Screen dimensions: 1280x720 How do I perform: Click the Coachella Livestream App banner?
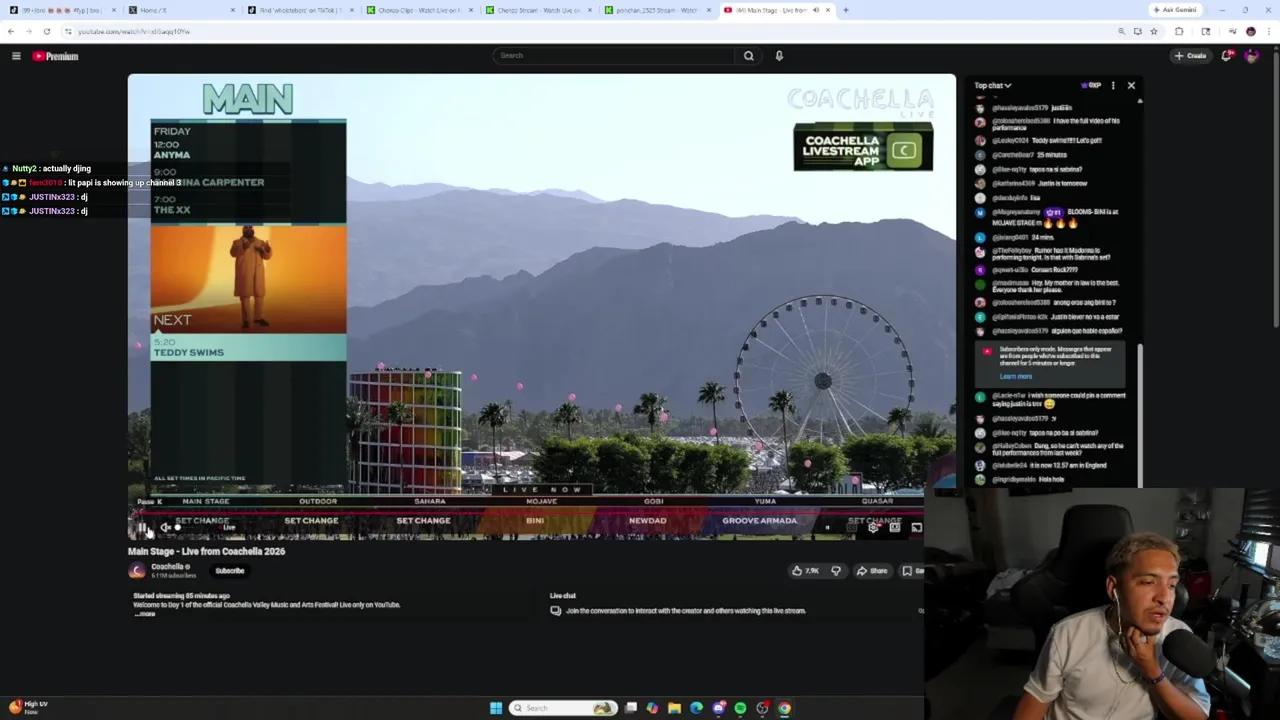coord(863,149)
